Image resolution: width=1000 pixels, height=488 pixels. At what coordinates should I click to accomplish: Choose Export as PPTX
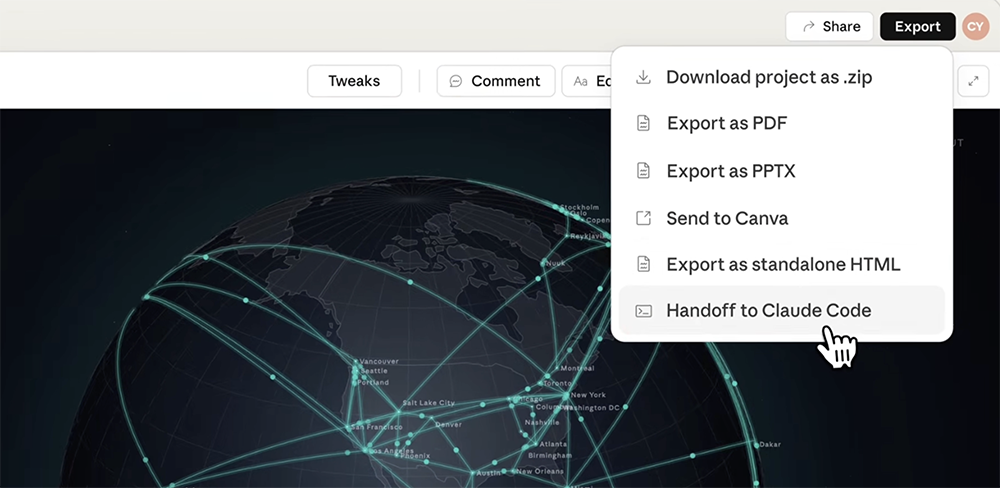tap(730, 171)
